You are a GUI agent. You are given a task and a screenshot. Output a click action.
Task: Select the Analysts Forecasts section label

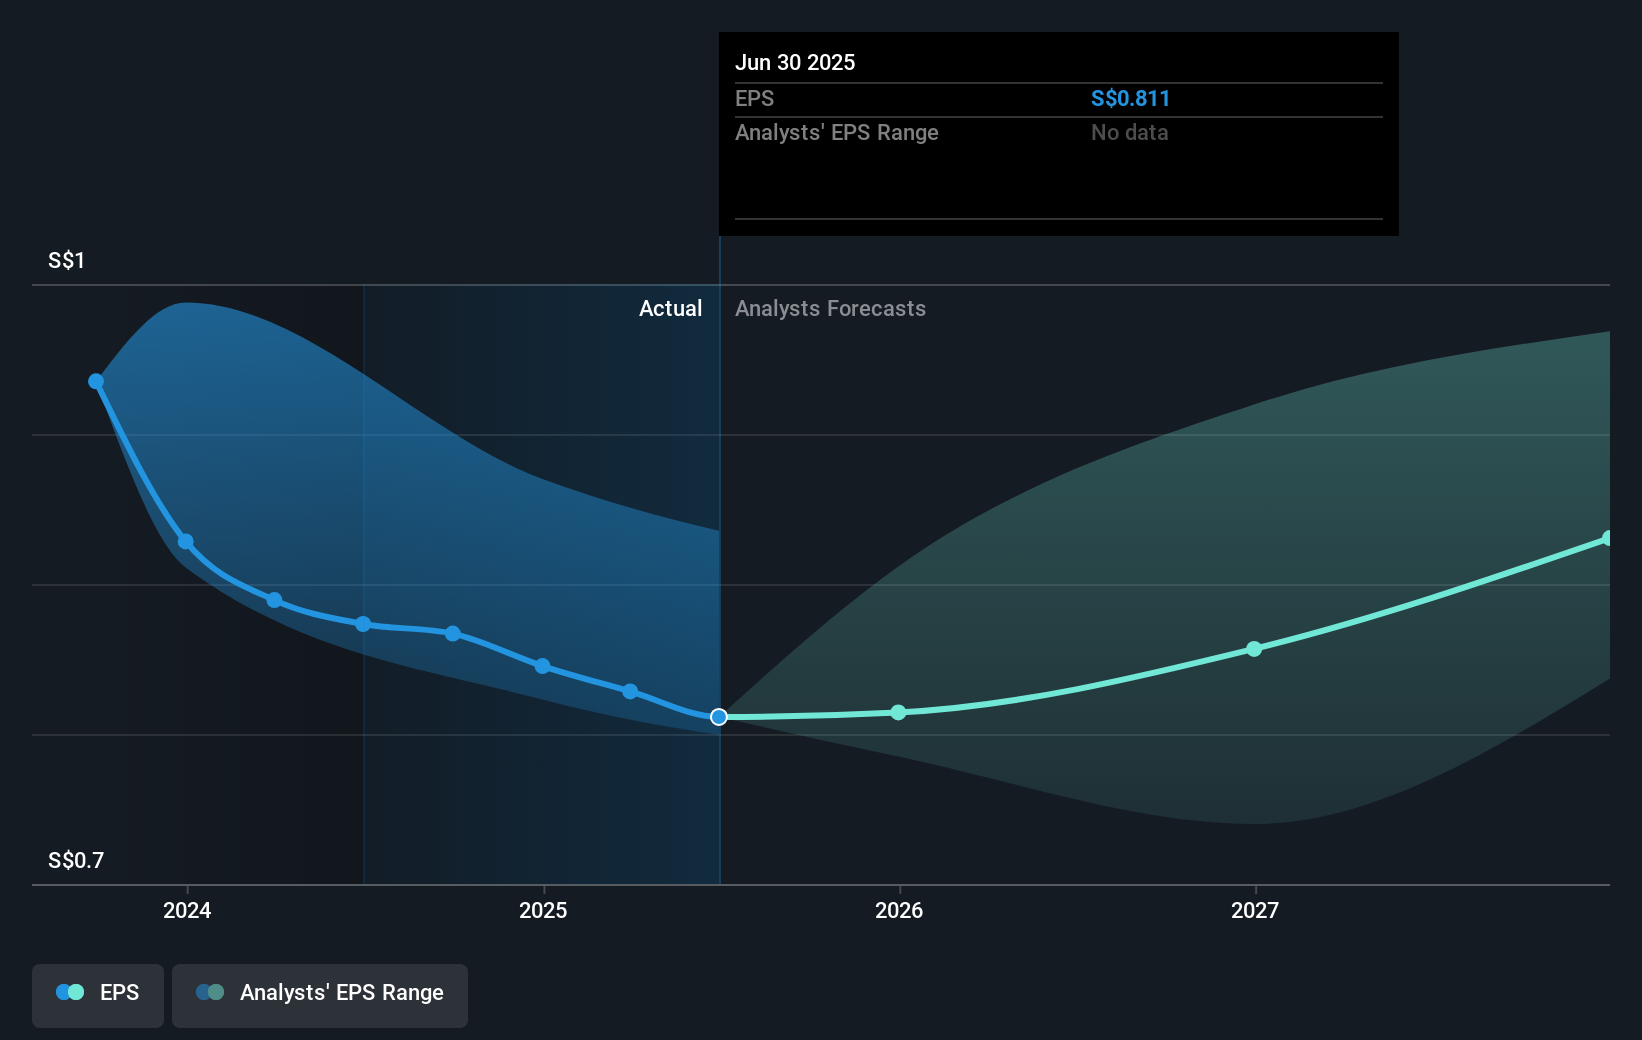[x=830, y=308]
